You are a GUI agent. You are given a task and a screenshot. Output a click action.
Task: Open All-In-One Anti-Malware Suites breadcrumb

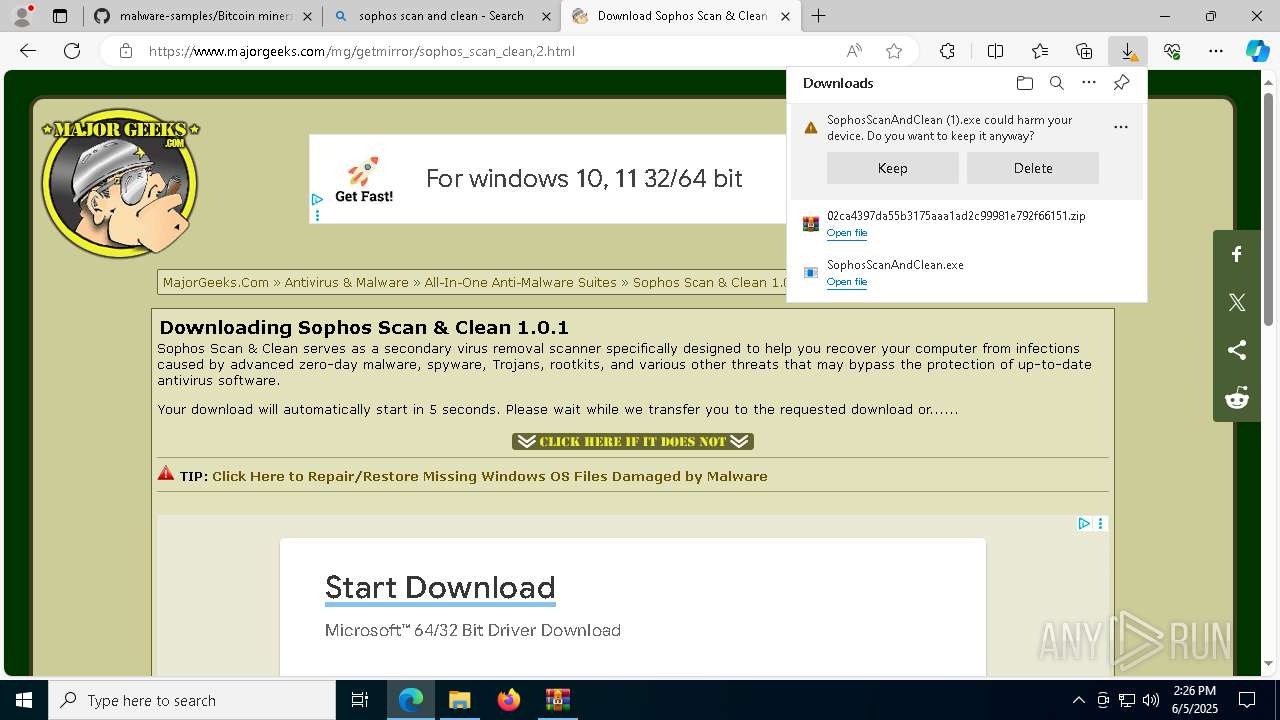(x=520, y=282)
